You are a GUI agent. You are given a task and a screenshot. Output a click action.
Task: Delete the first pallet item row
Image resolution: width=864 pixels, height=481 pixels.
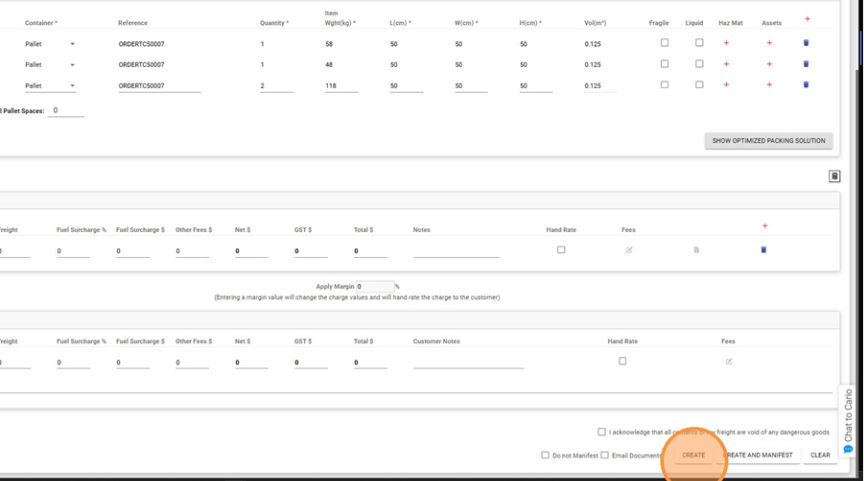806,43
